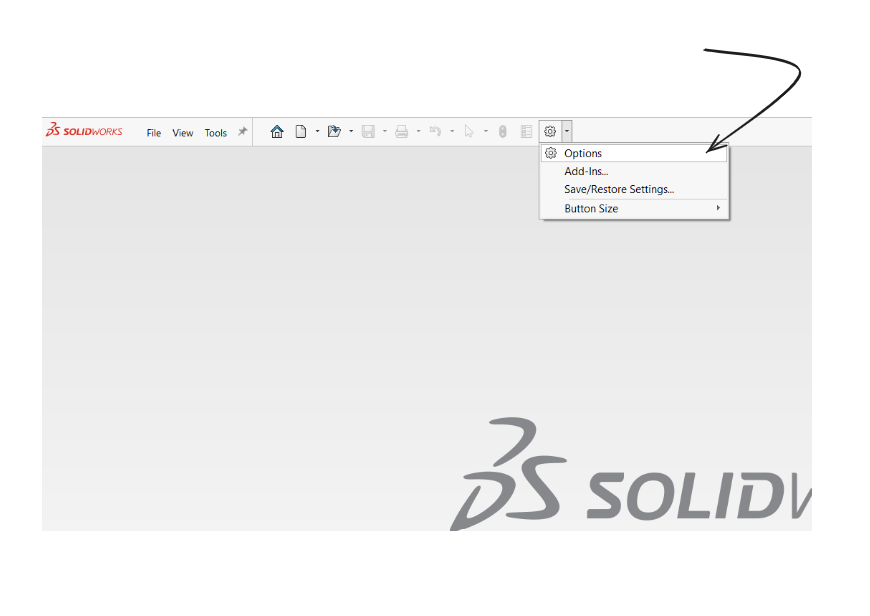Viewport: 870px width, 616px height.
Task: Click the Open file folder icon
Action: click(x=334, y=132)
